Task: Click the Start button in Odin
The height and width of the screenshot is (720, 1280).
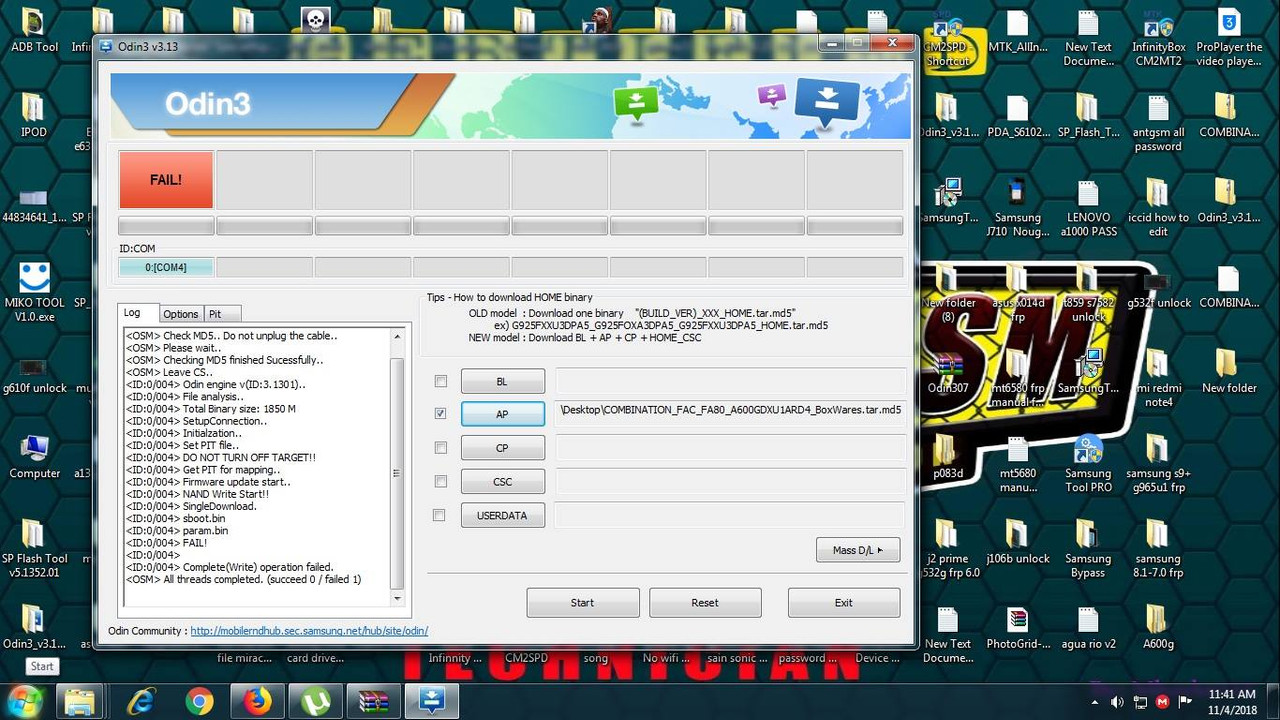Action: [583, 602]
